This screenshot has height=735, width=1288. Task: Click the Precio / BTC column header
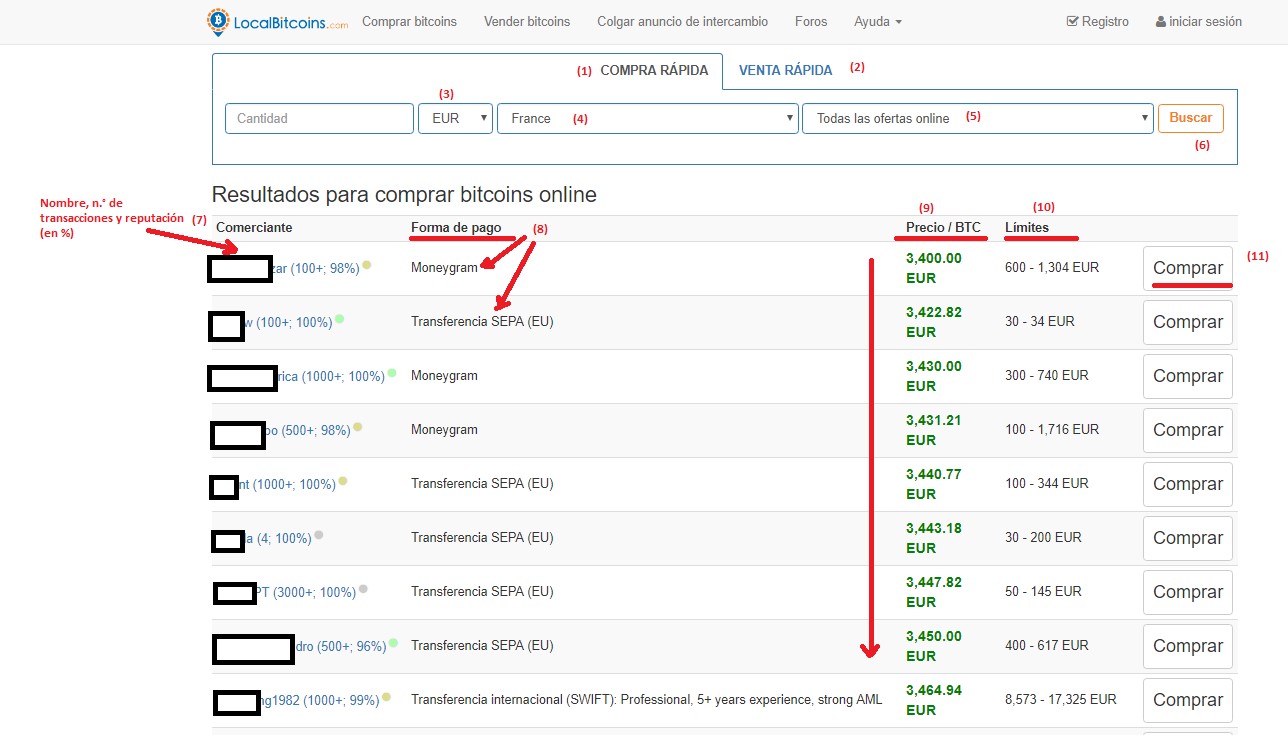coord(943,228)
